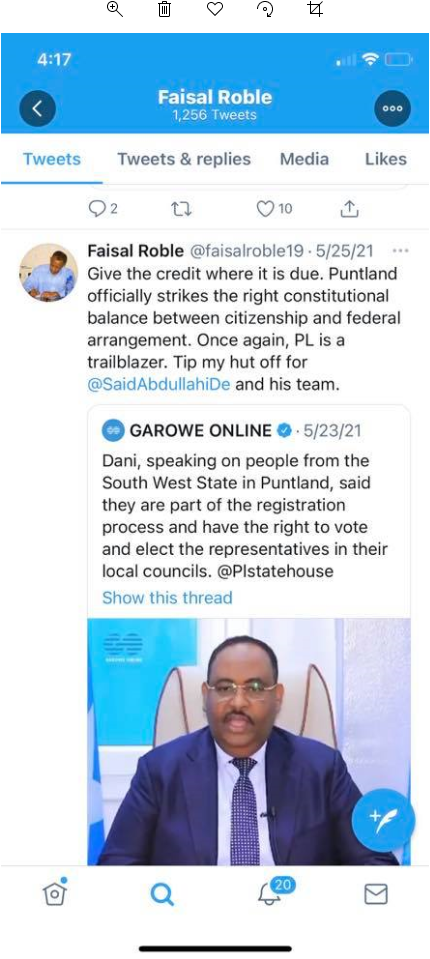Open Faisal Roble's profile picture
430x959 pixels.
pyautogui.click(x=49, y=272)
